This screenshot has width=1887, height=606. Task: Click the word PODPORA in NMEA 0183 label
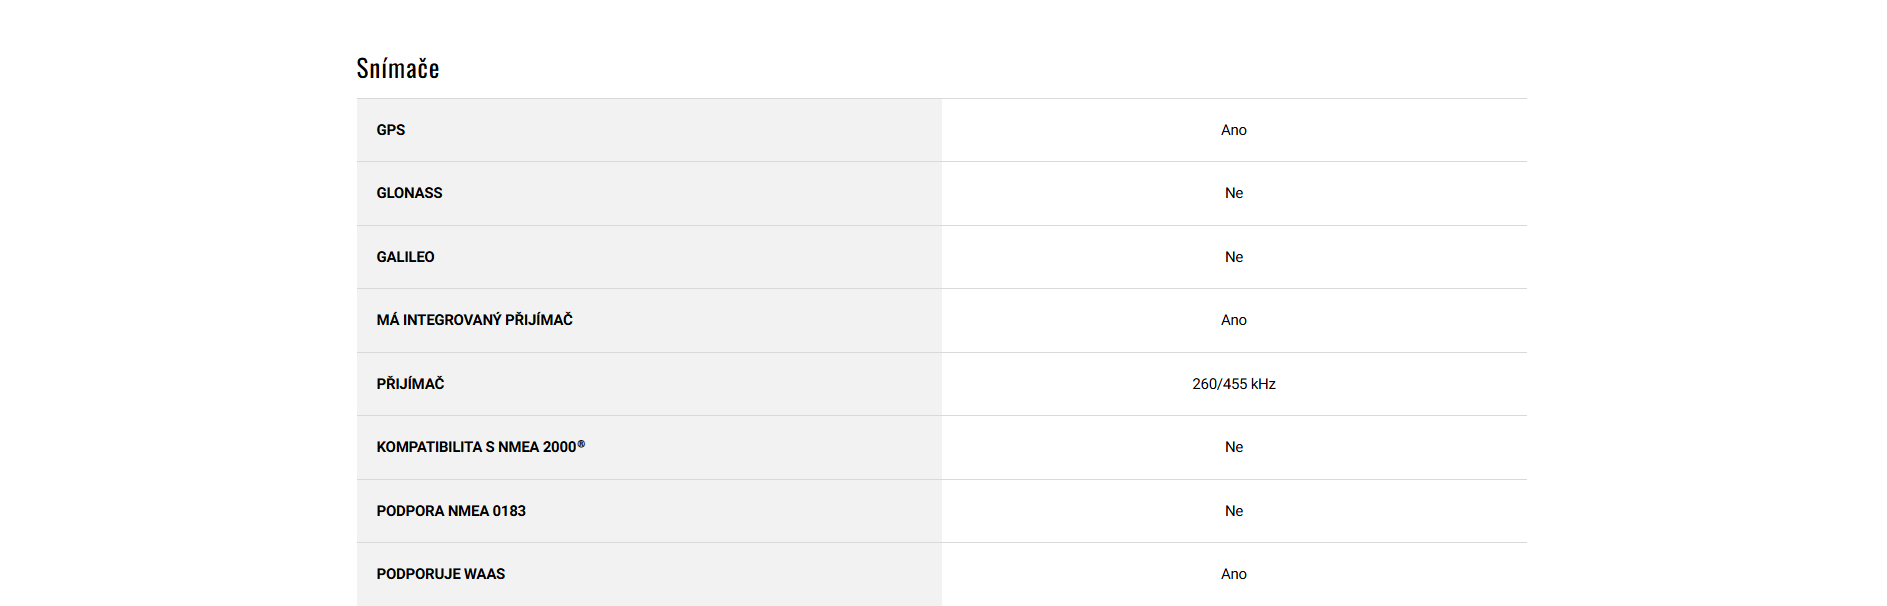pyautogui.click(x=410, y=511)
